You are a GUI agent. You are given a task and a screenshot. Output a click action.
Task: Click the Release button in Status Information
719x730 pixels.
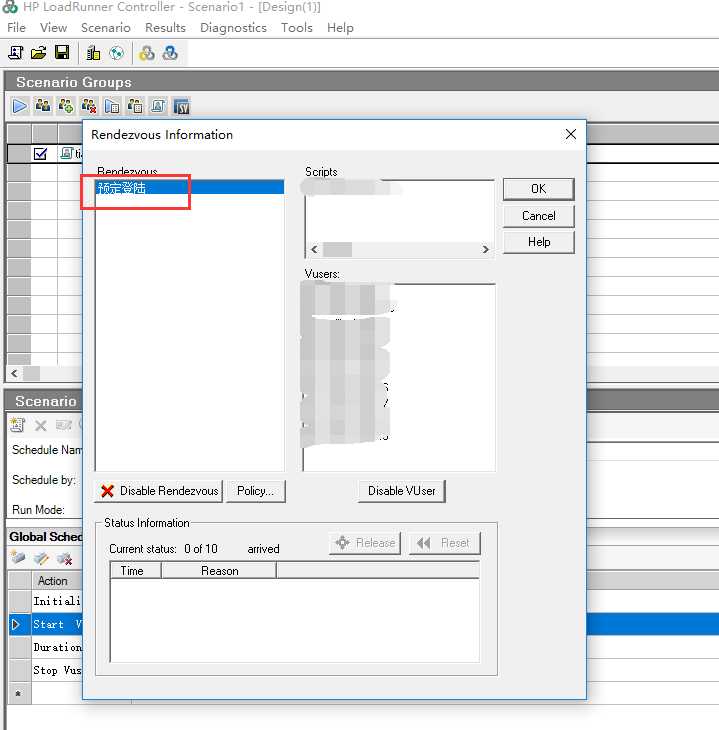tap(365, 543)
